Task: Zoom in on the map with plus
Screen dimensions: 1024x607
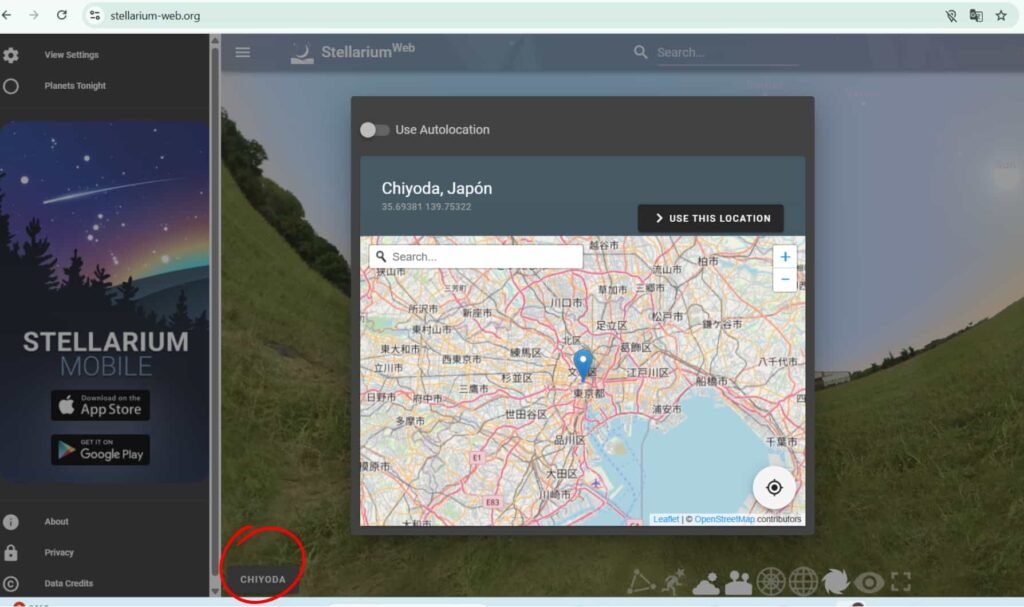Action: [785, 257]
